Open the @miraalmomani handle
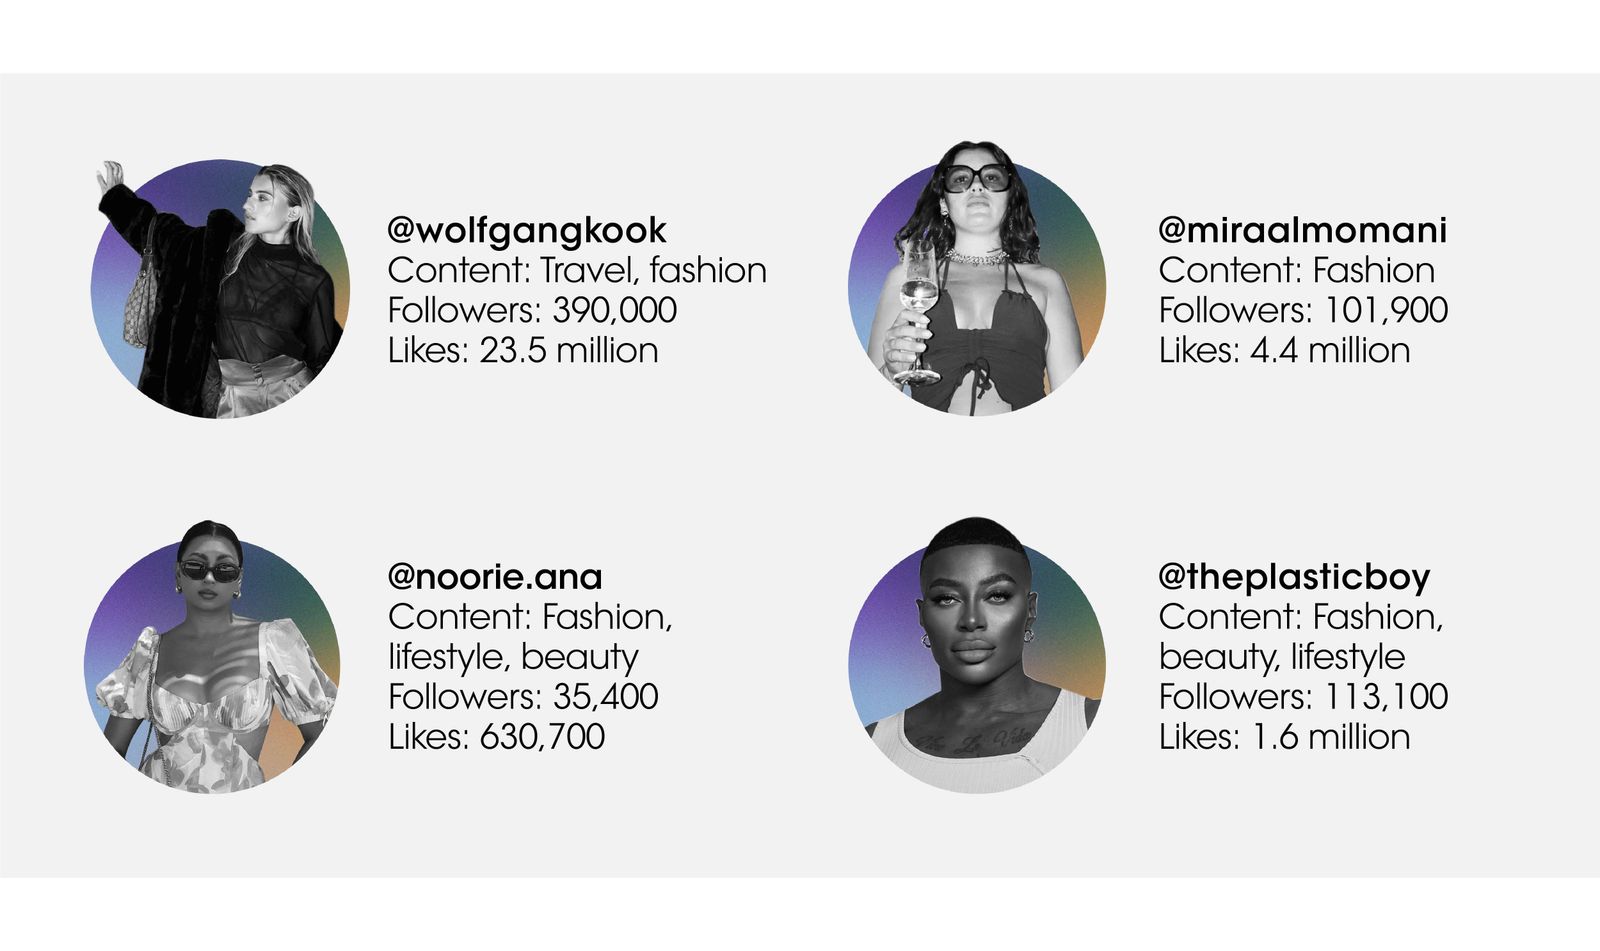 coord(1302,231)
